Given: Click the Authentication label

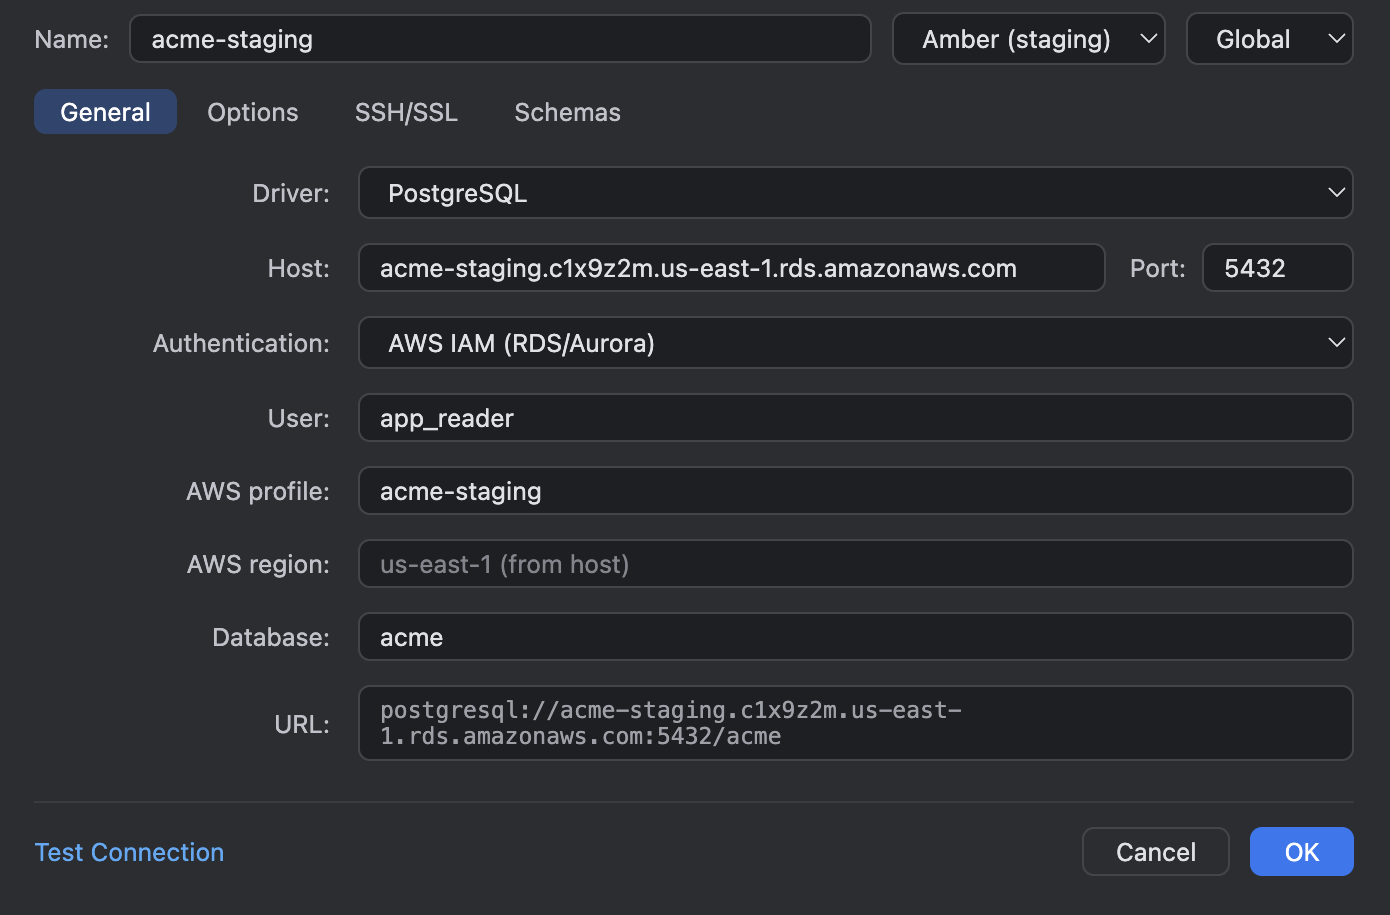Looking at the screenshot, I should pyautogui.click(x=241, y=343).
